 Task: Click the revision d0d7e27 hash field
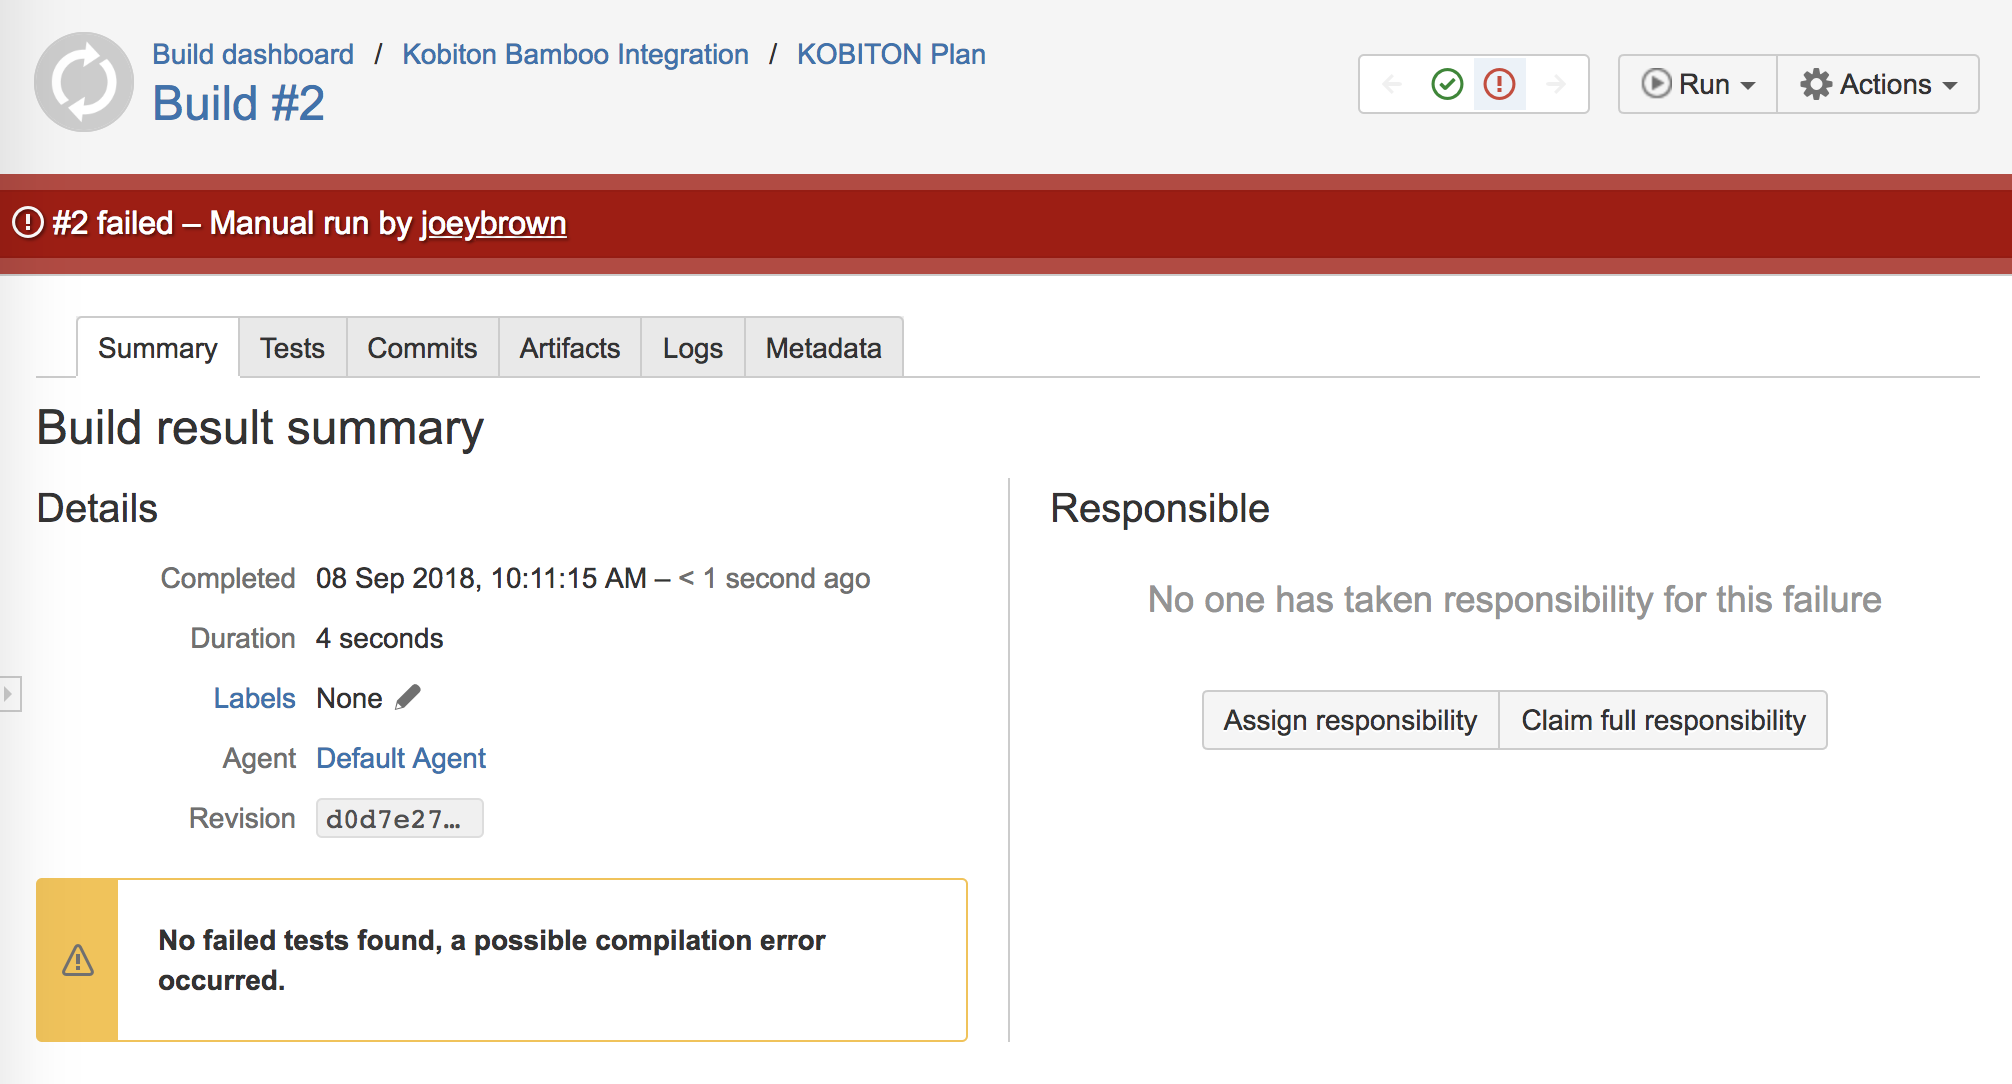point(399,818)
